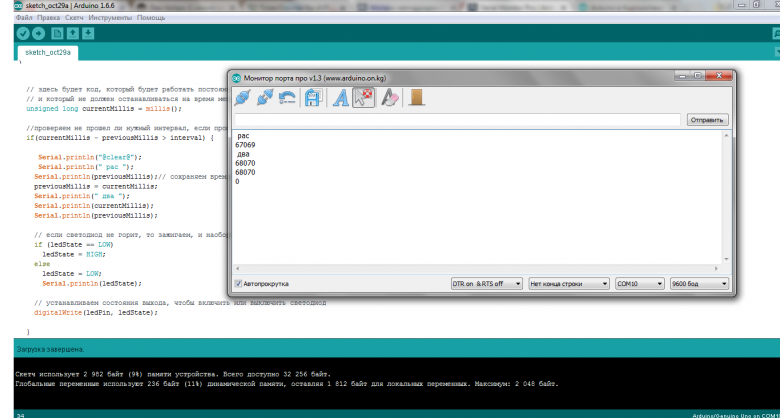
Task: Toggle the Автопрокрутка checkbox
Action: click(x=238, y=284)
